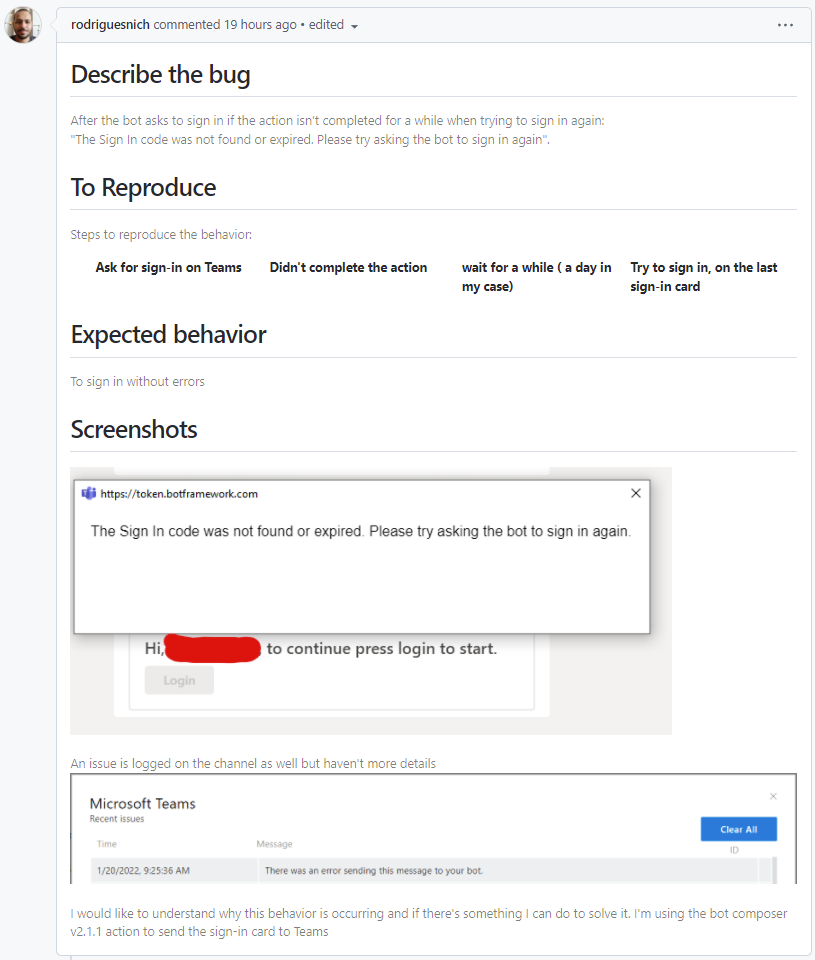815x960 pixels.
Task: Open rodriguesnich's avatar profile picture
Action: tap(23, 25)
